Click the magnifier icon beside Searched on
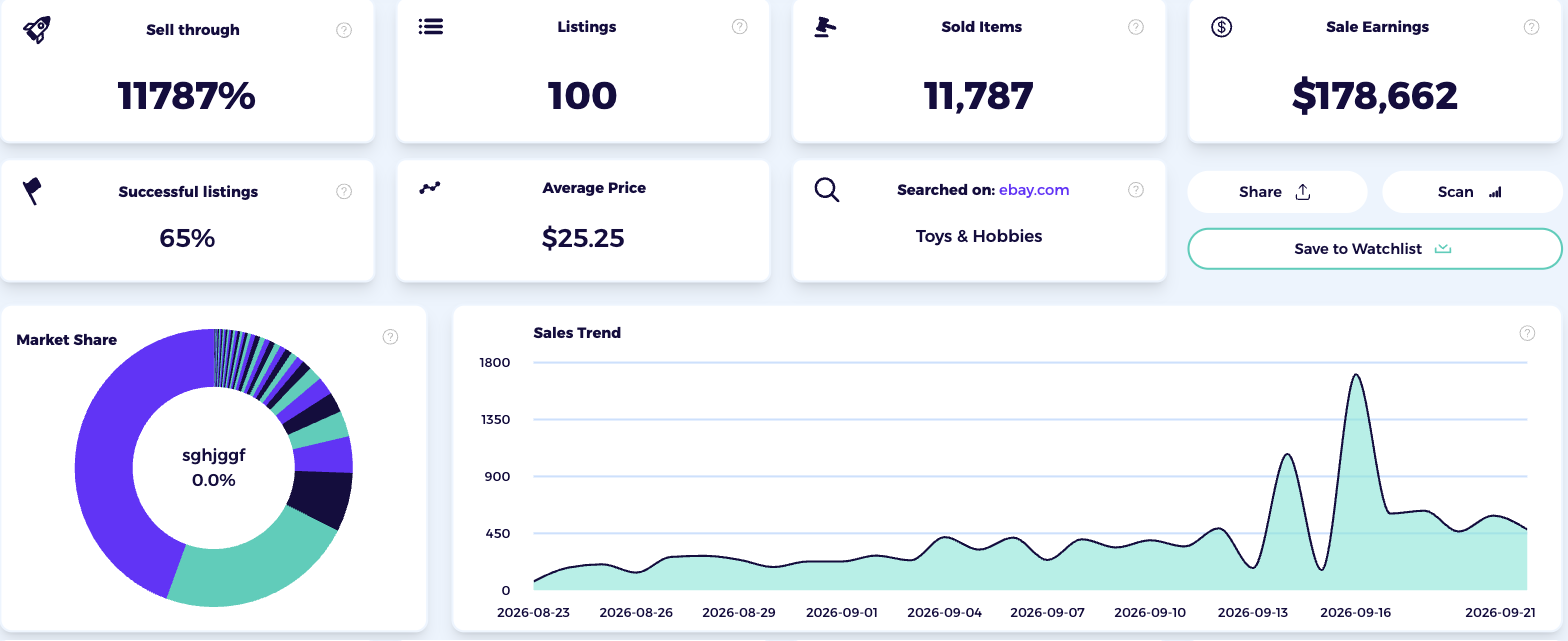Viewport: 1568px width, 641px height. [x=827, y=190]
